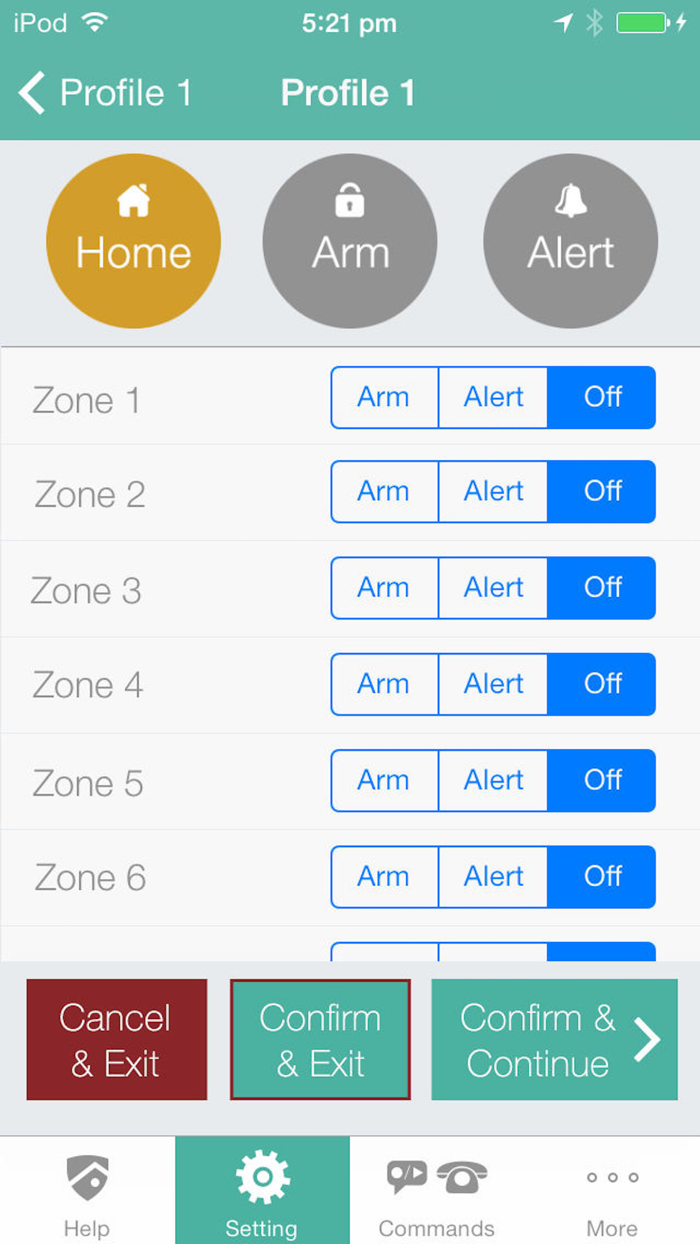Open Commands via the telephone icon
This screenshot has width=700, height=1244.
pos(461,1177)
